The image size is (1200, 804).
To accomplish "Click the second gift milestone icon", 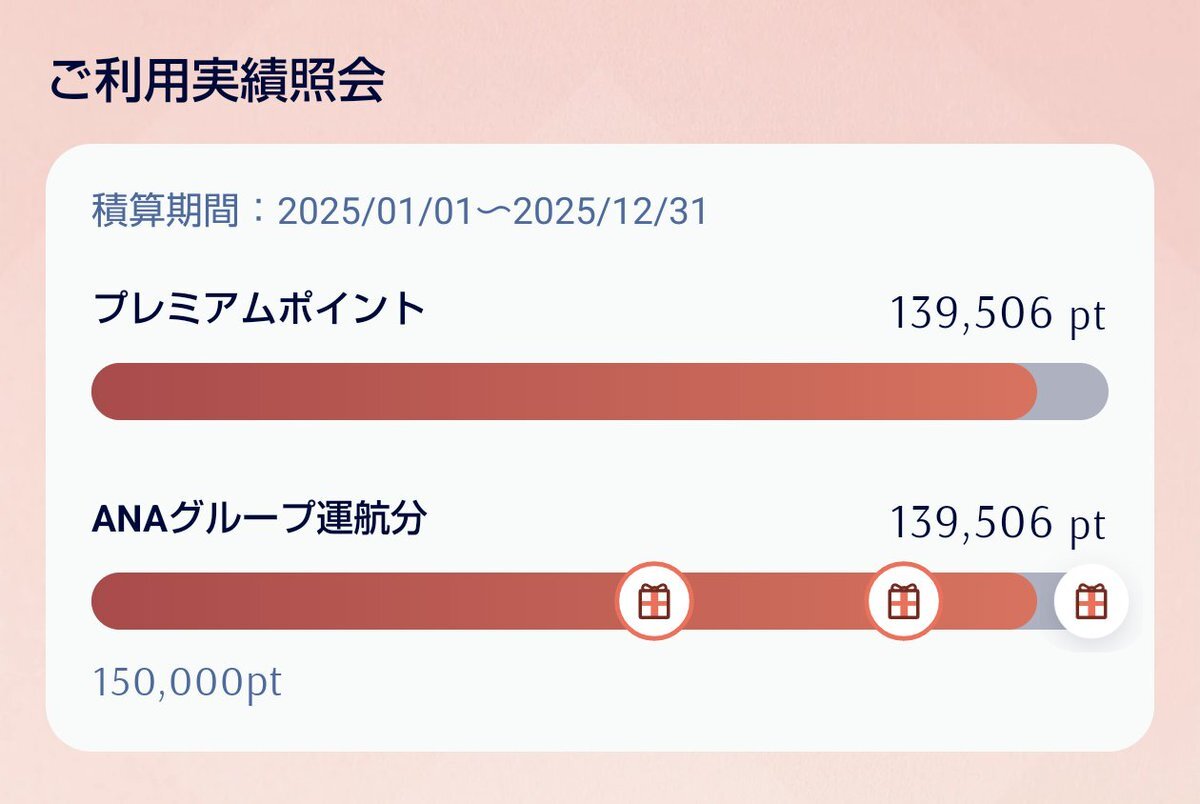I will tap(903, 601).
